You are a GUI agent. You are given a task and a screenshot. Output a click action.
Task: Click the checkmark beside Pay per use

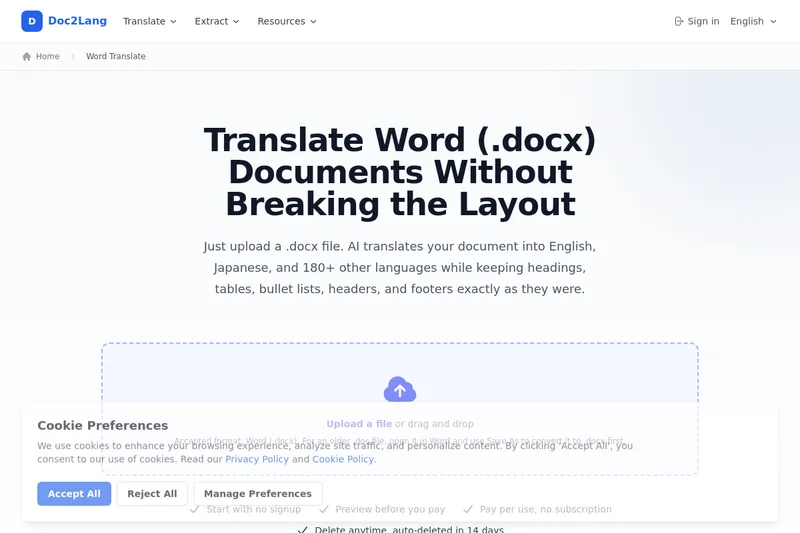468,509
